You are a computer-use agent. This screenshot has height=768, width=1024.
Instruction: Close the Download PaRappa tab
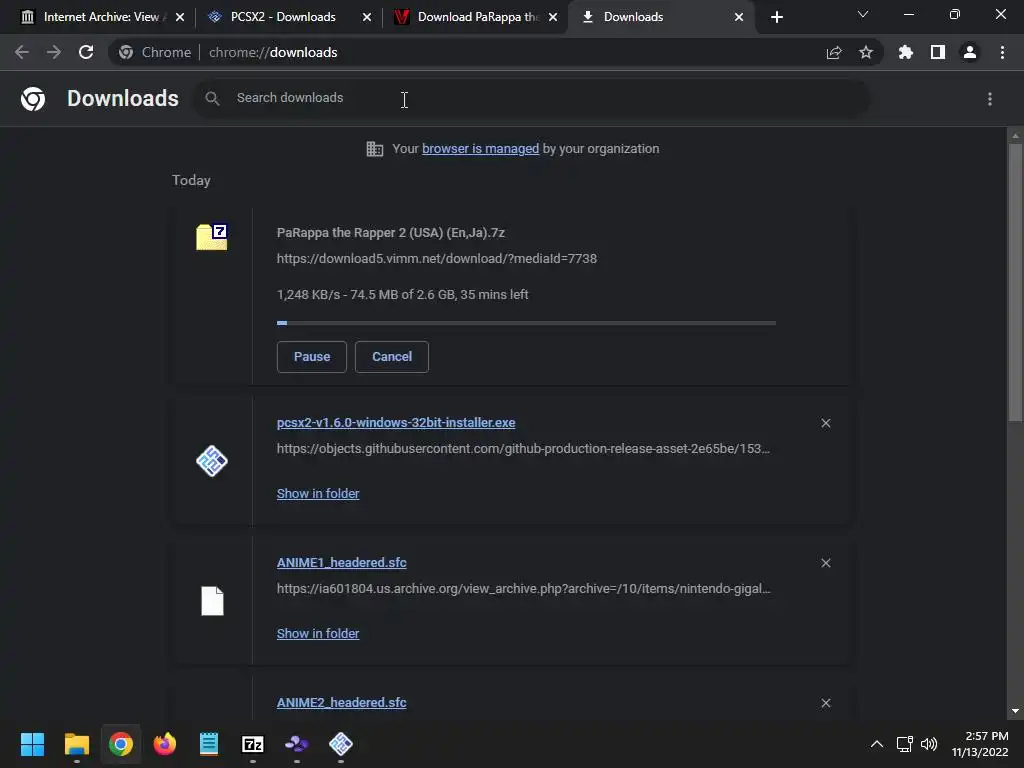coord(553,17)
